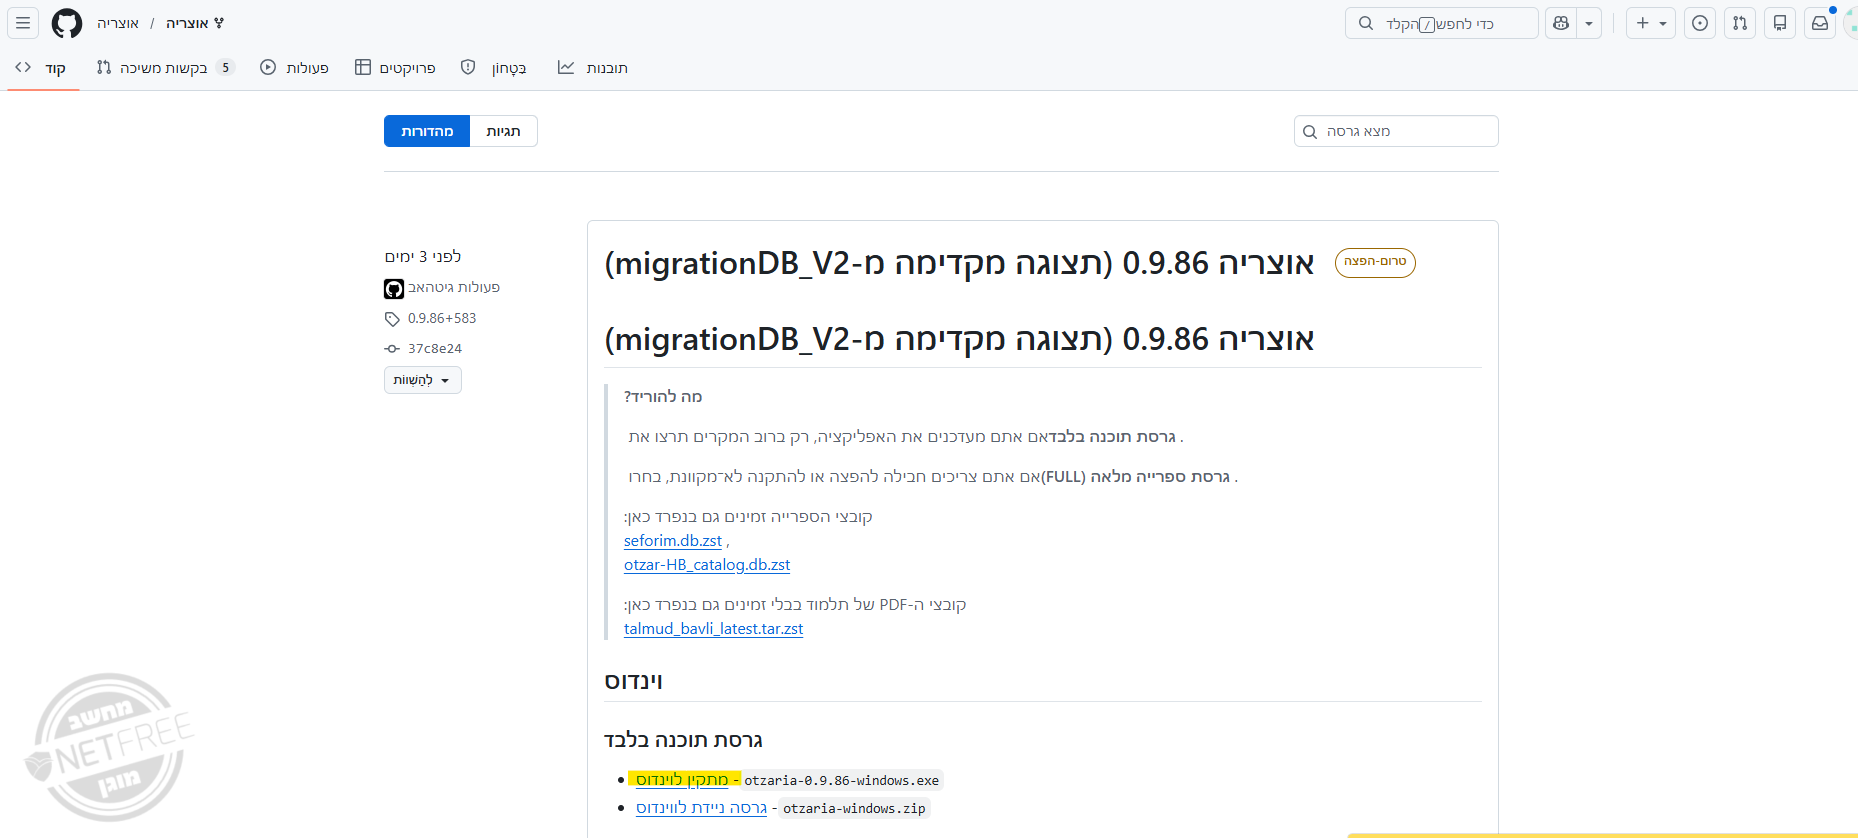Open the notifications inbox icon

pos(1820,23)
